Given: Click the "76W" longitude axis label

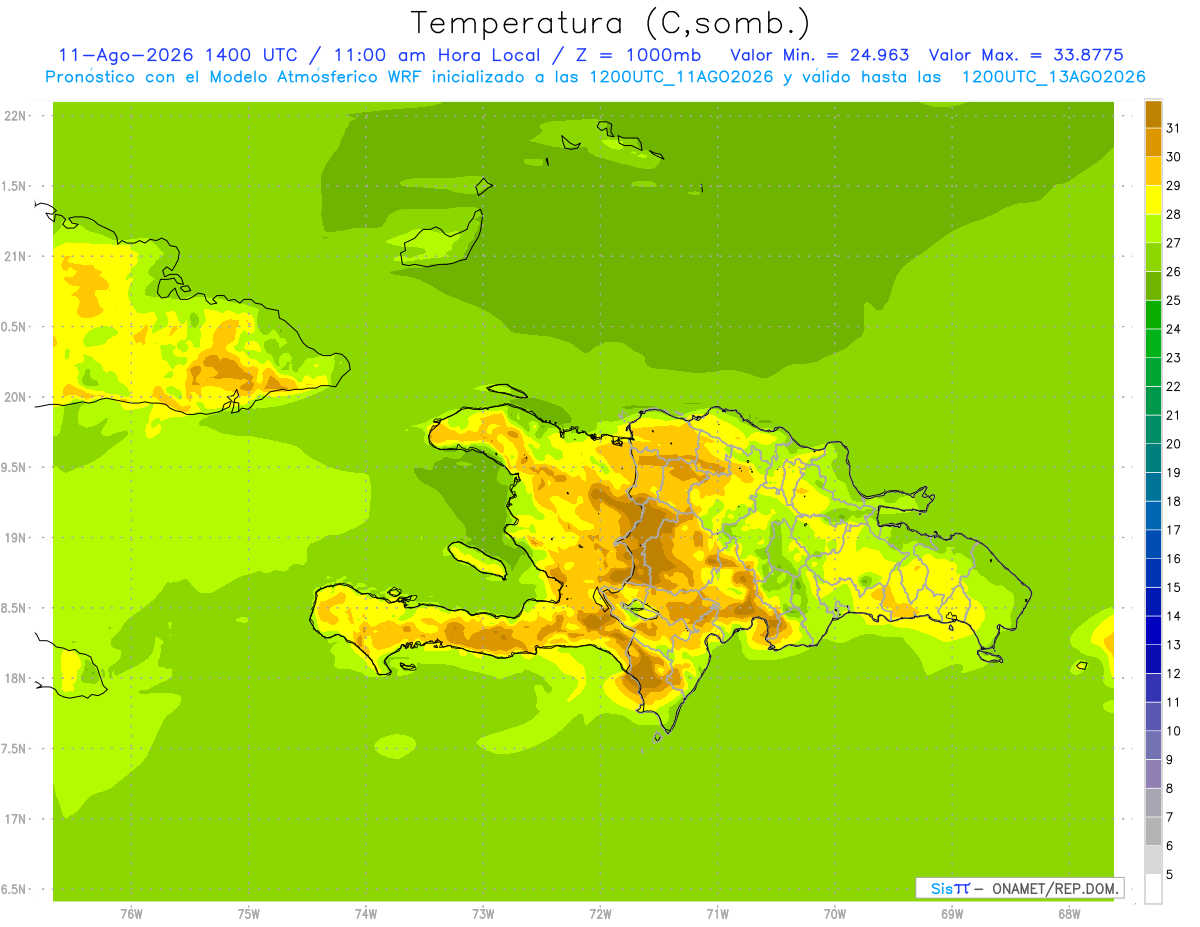Looking at the screenshot, I should coord(131,914).
